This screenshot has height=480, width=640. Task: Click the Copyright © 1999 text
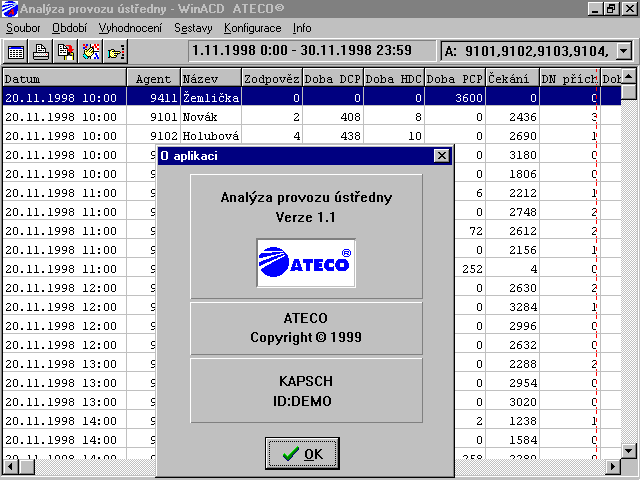306,337
